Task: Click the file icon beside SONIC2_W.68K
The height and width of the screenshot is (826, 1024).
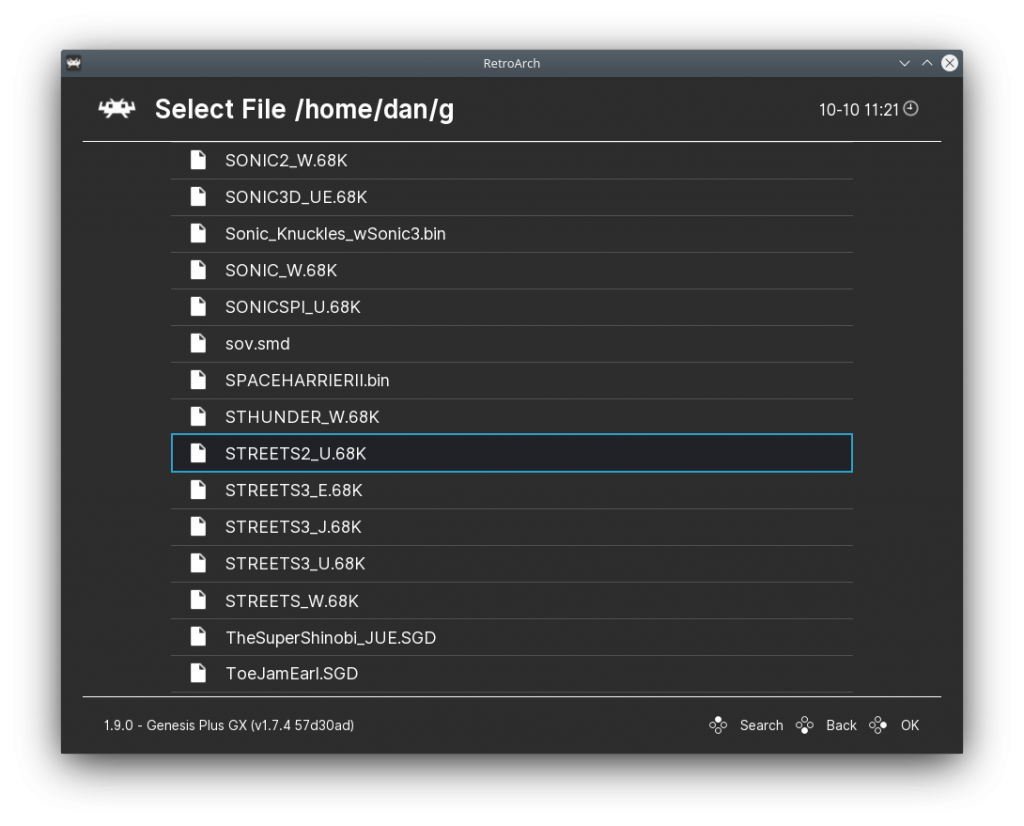Action: (x=198, y=160)
